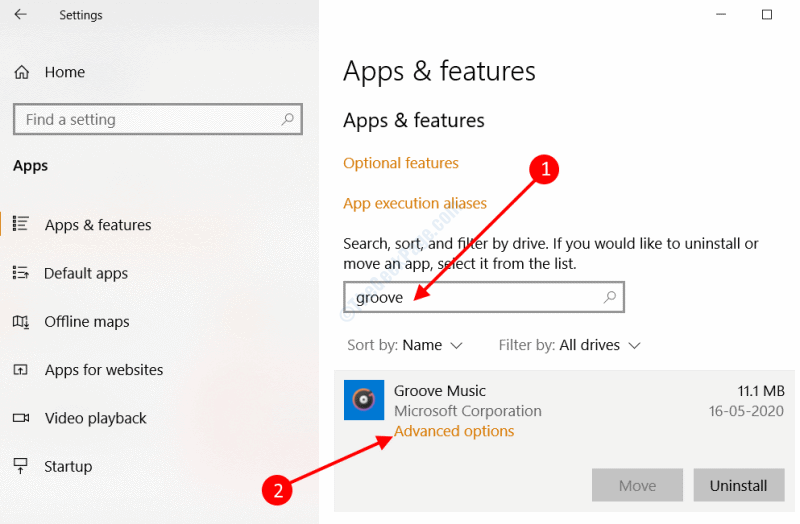Open Advanced options for Groove Music
This screenshot has width=800, height=524.
click(x=454, y=431)
